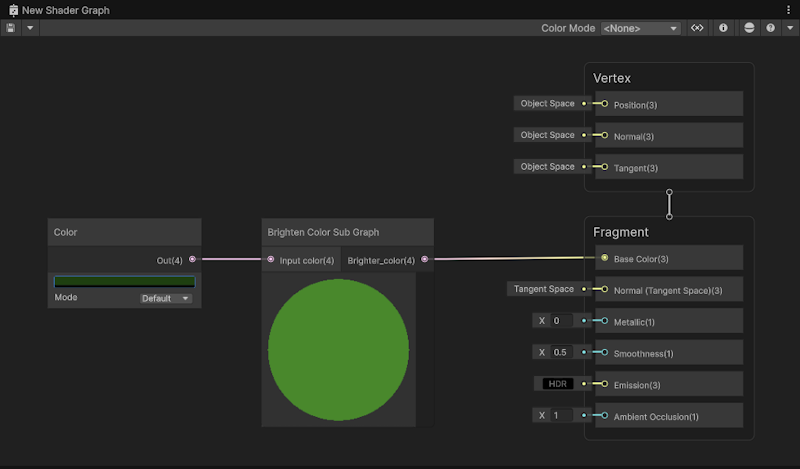Open the Color Mode dropdown
Screen dimensions: 800x469
point(640,28)
